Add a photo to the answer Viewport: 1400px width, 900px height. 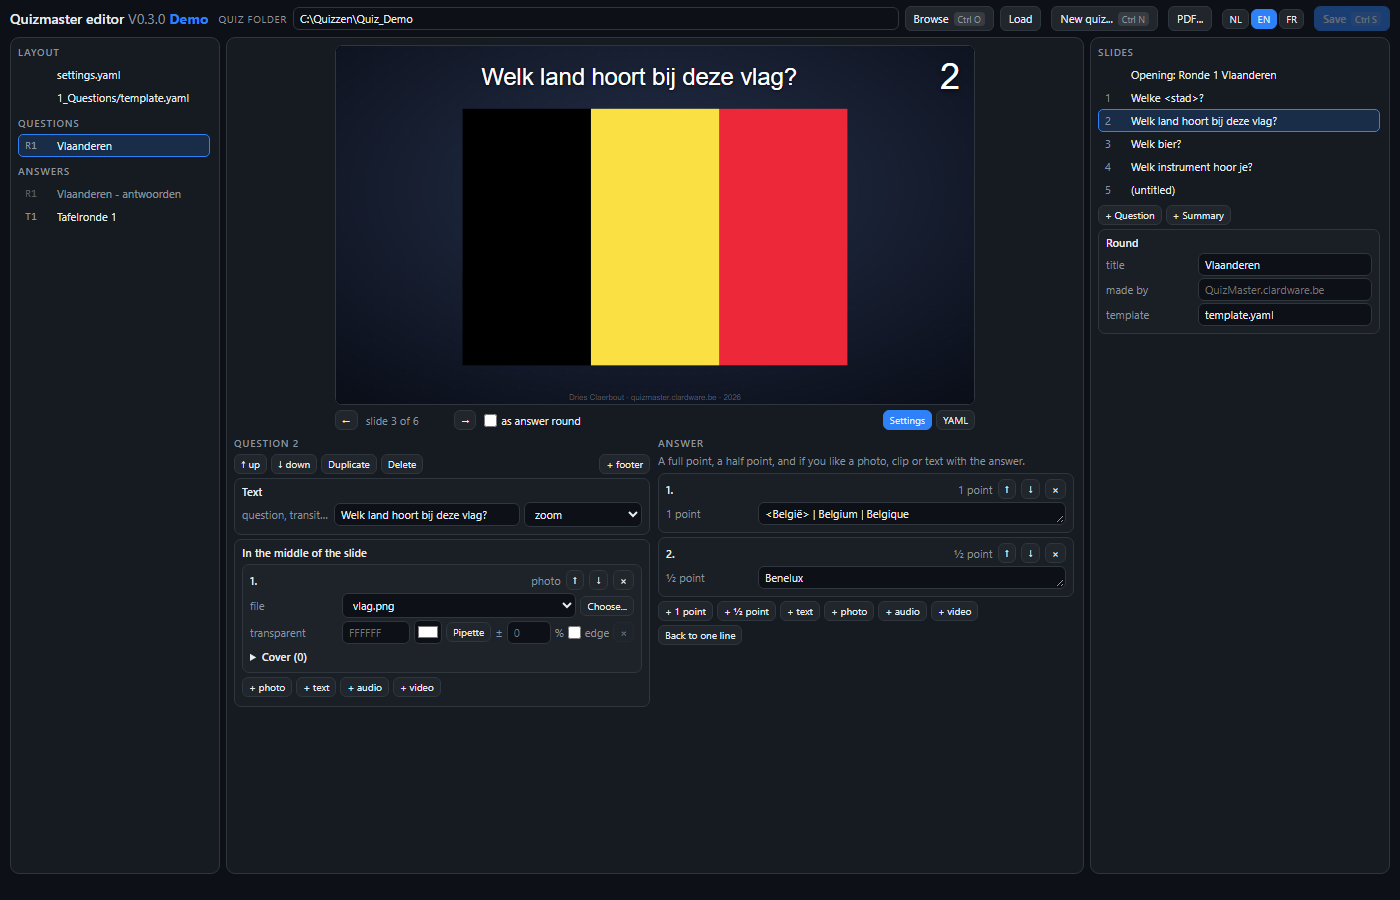849,612
